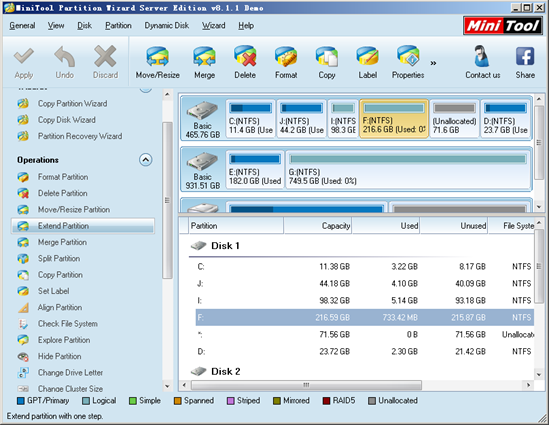
Task: Launch Copy Disk Wizard
Action: pos(67,120)
